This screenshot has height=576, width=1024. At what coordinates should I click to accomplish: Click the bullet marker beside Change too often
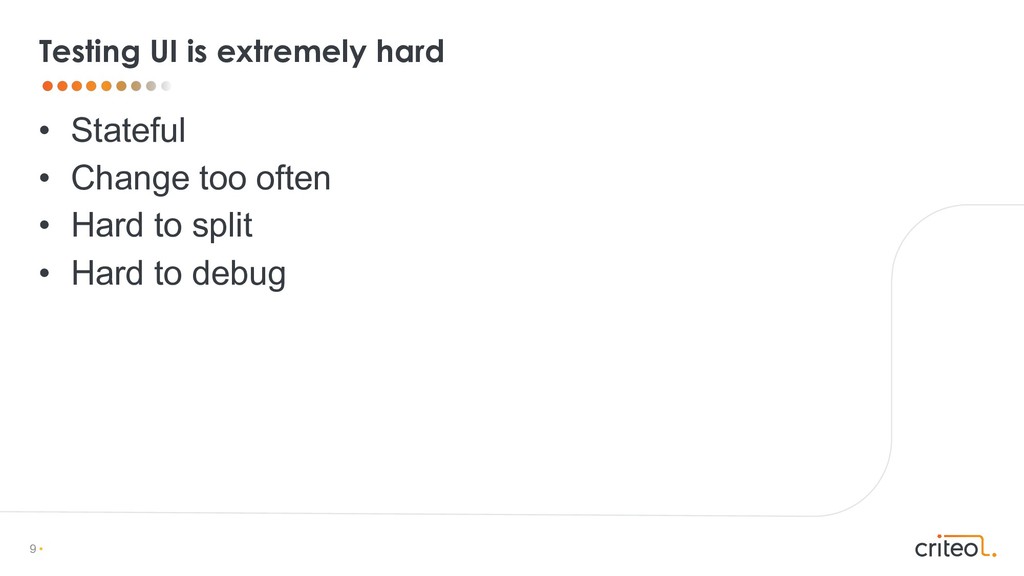44,178
